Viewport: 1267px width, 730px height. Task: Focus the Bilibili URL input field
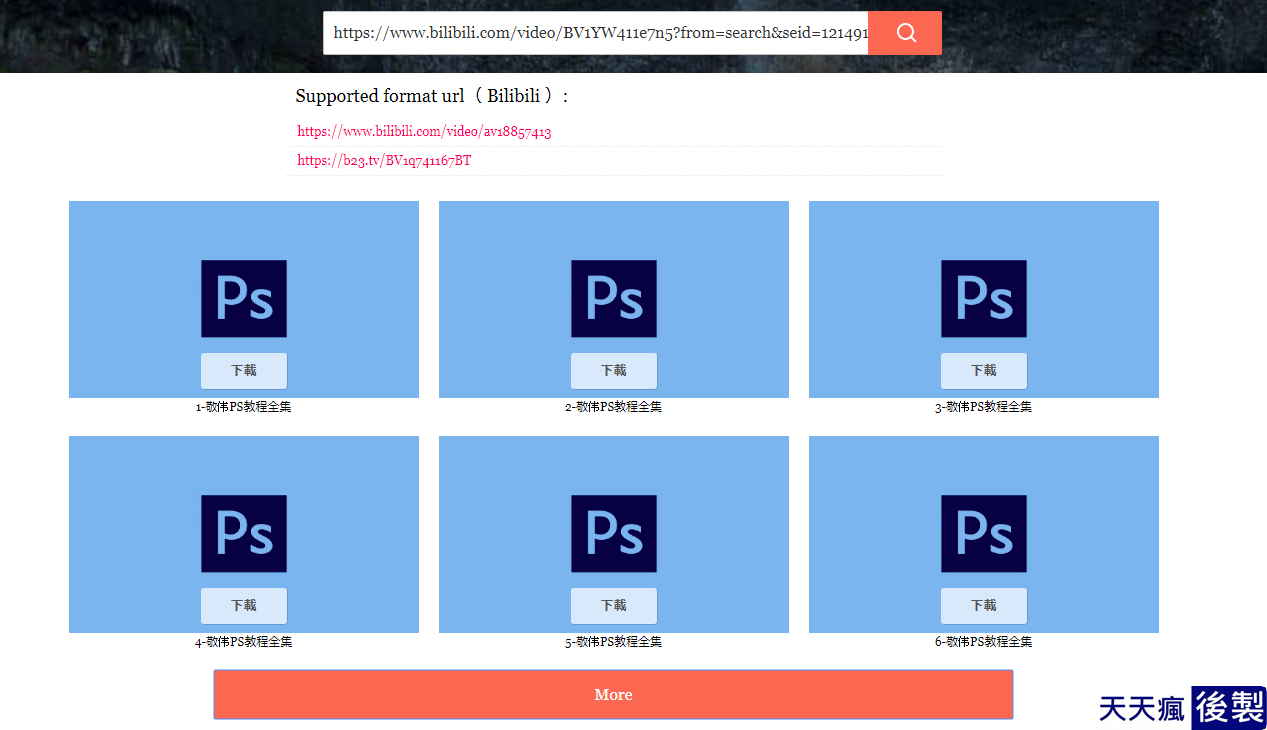click(x=596, y=33)
